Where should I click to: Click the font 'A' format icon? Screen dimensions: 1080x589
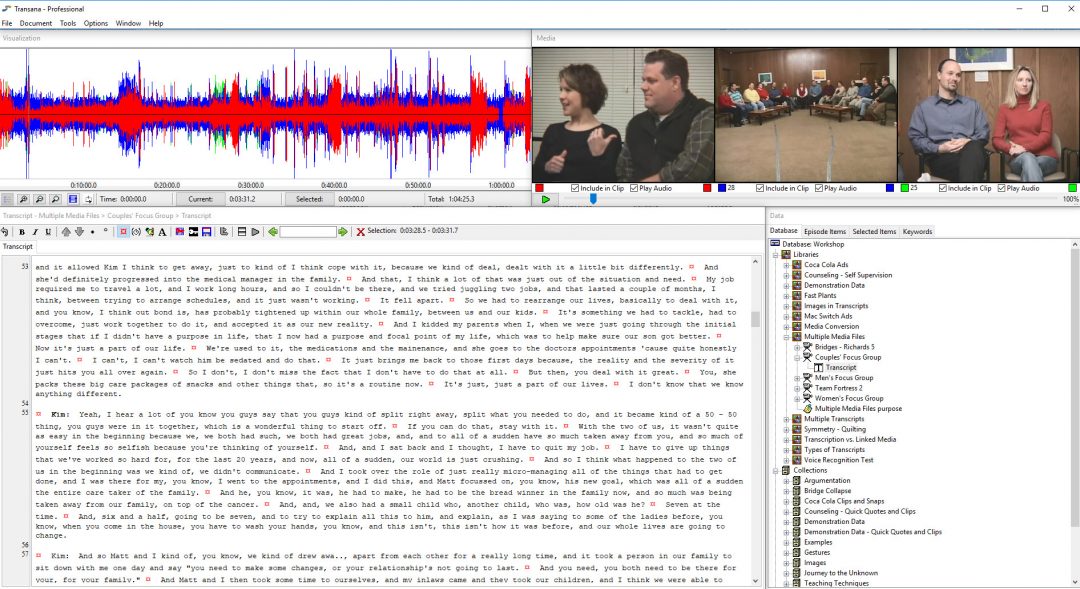pyautogui.click(x=162, y=232)
